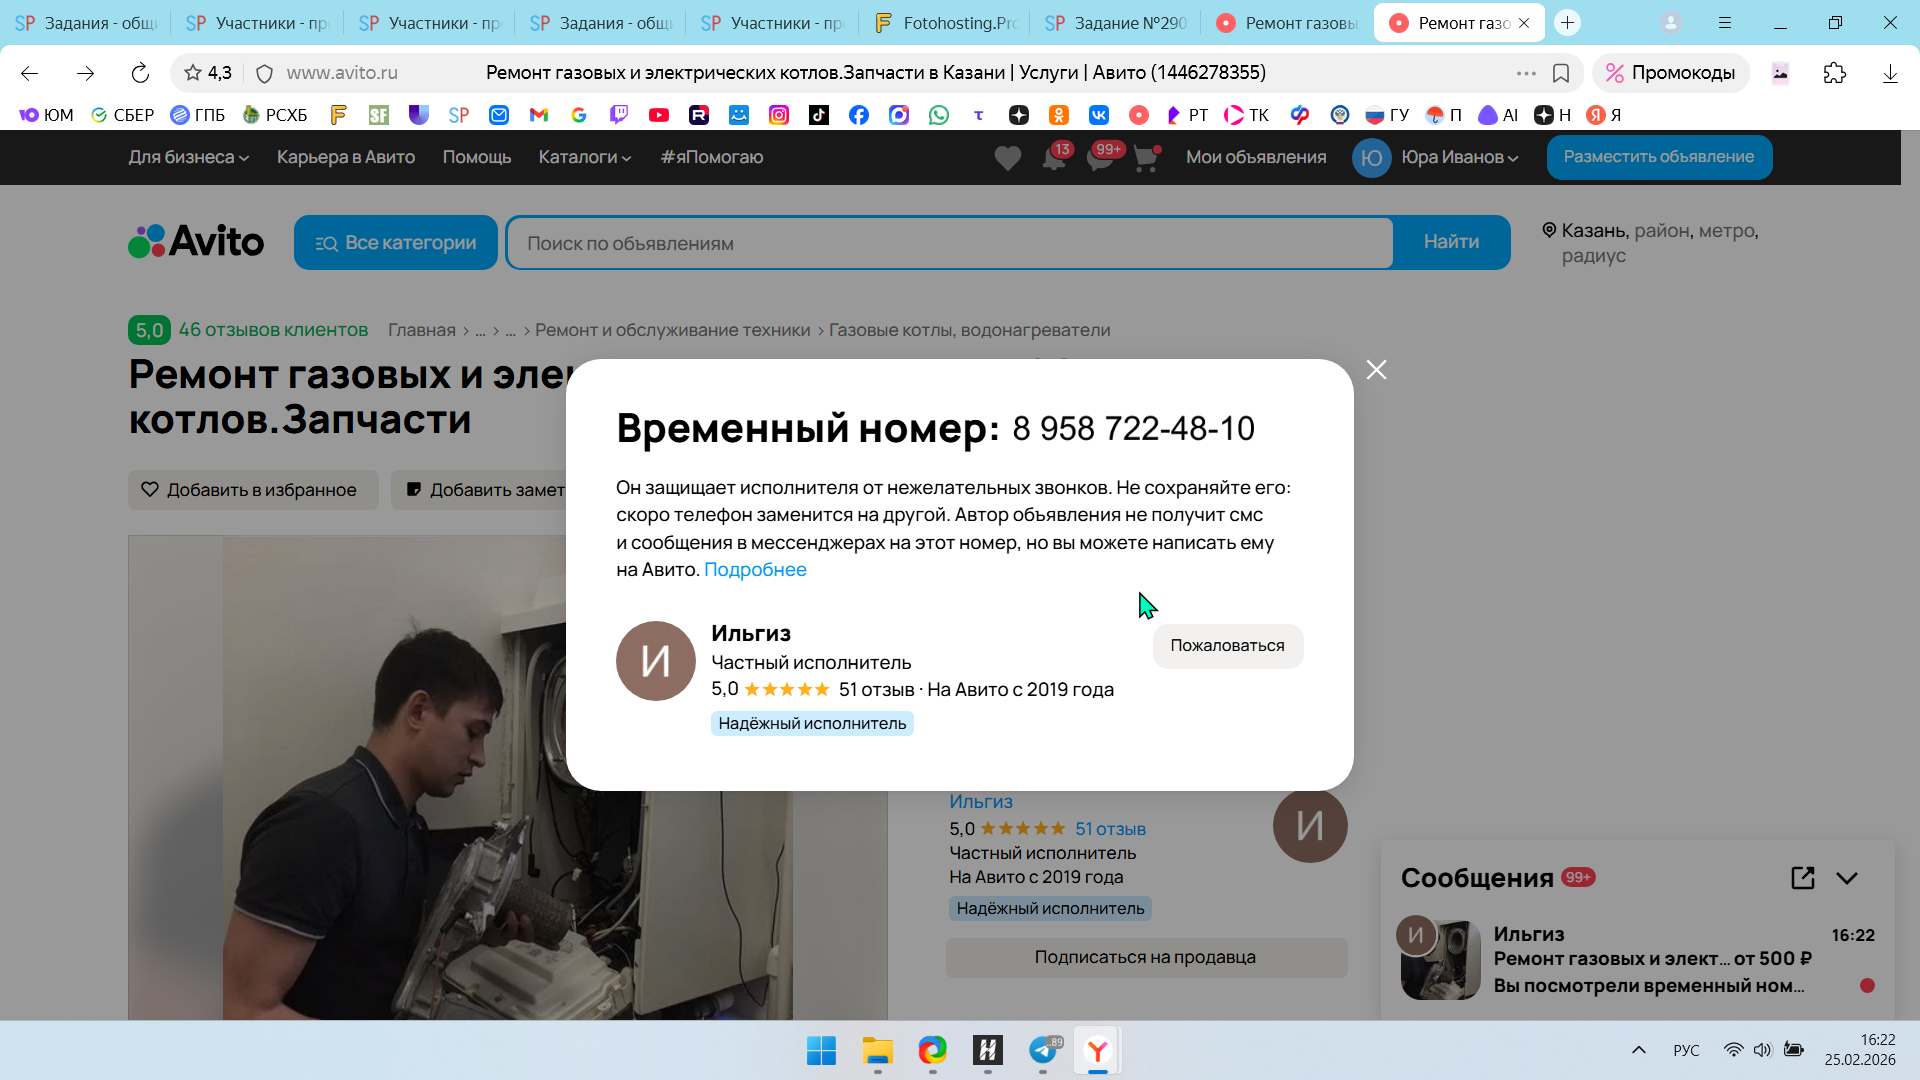The image size is (1920, 1080).
Task: Open the browser extensions puzzle icon
Action: (1834, 73)
